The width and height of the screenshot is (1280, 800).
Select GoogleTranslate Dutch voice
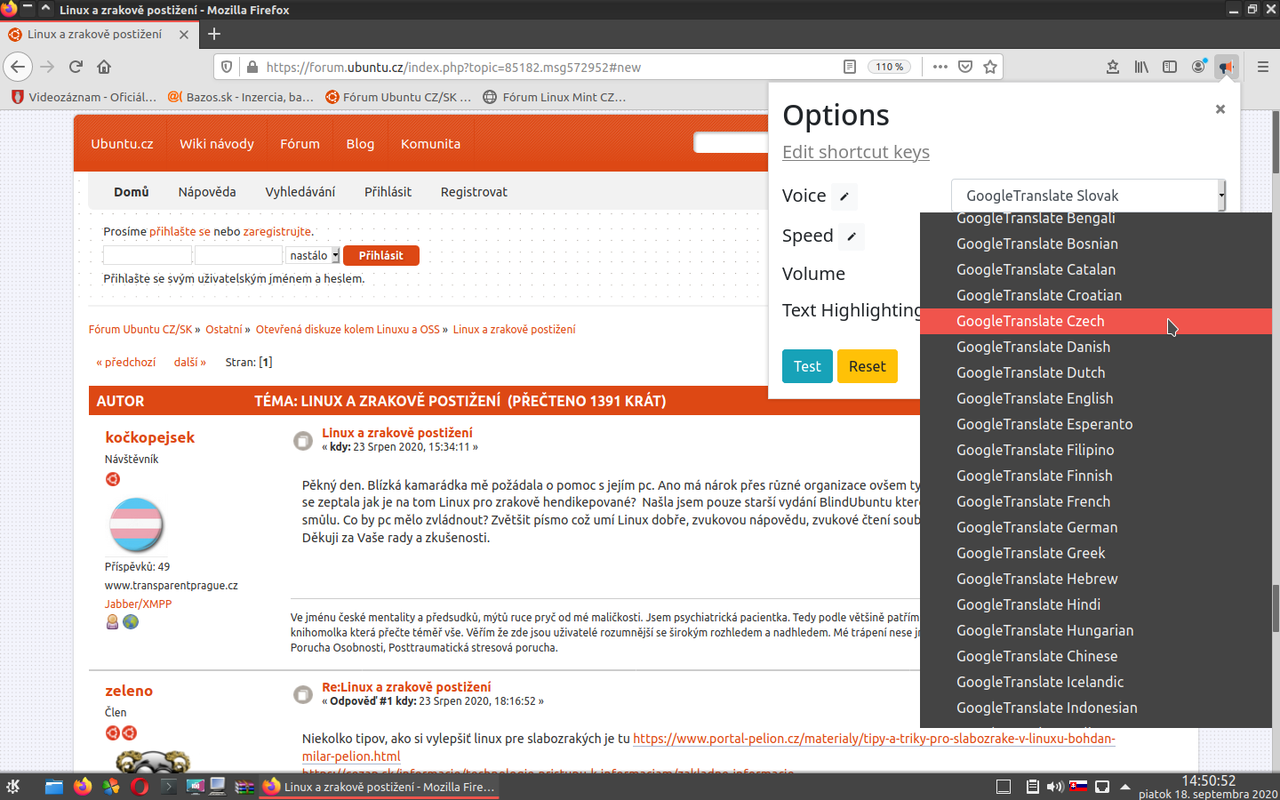coord(1095,372)
